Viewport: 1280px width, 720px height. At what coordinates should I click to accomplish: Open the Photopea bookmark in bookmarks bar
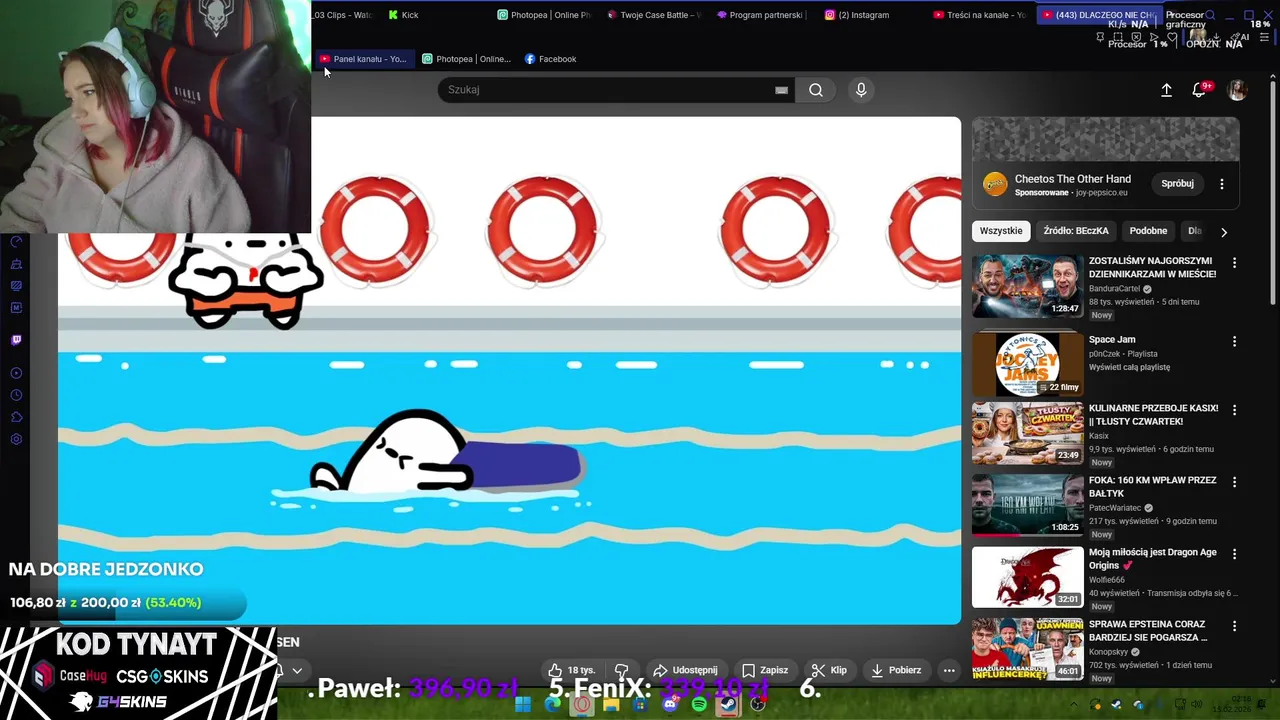point(466,59)
